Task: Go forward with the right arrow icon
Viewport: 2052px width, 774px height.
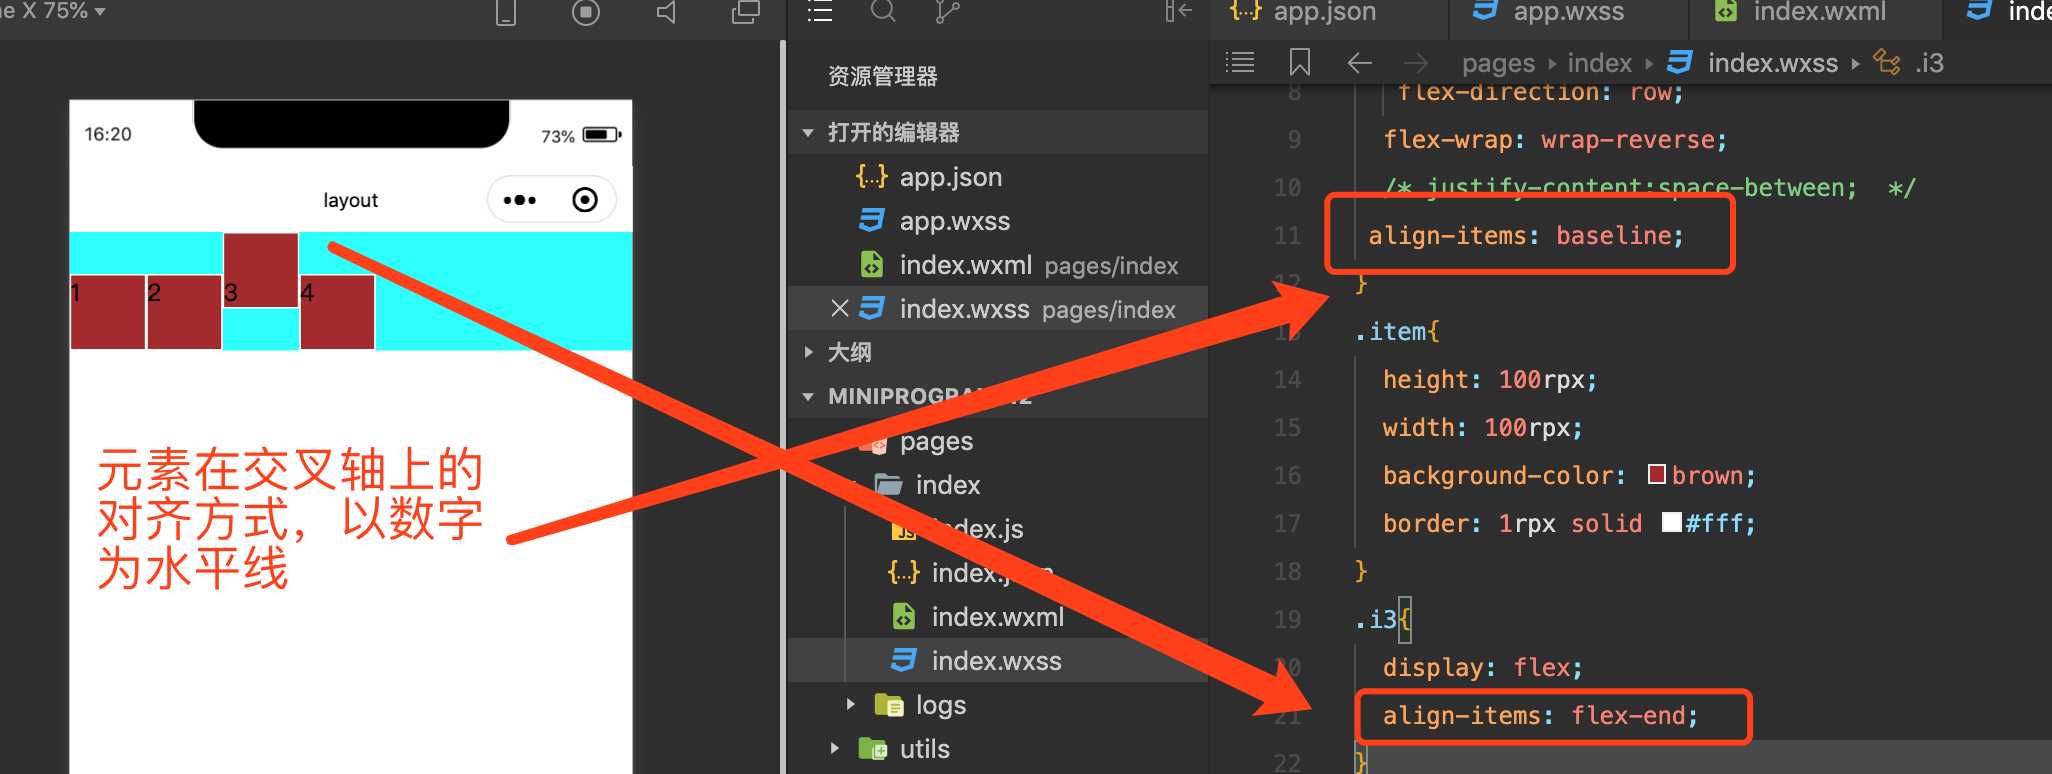Action: (x=1415, y=63)
